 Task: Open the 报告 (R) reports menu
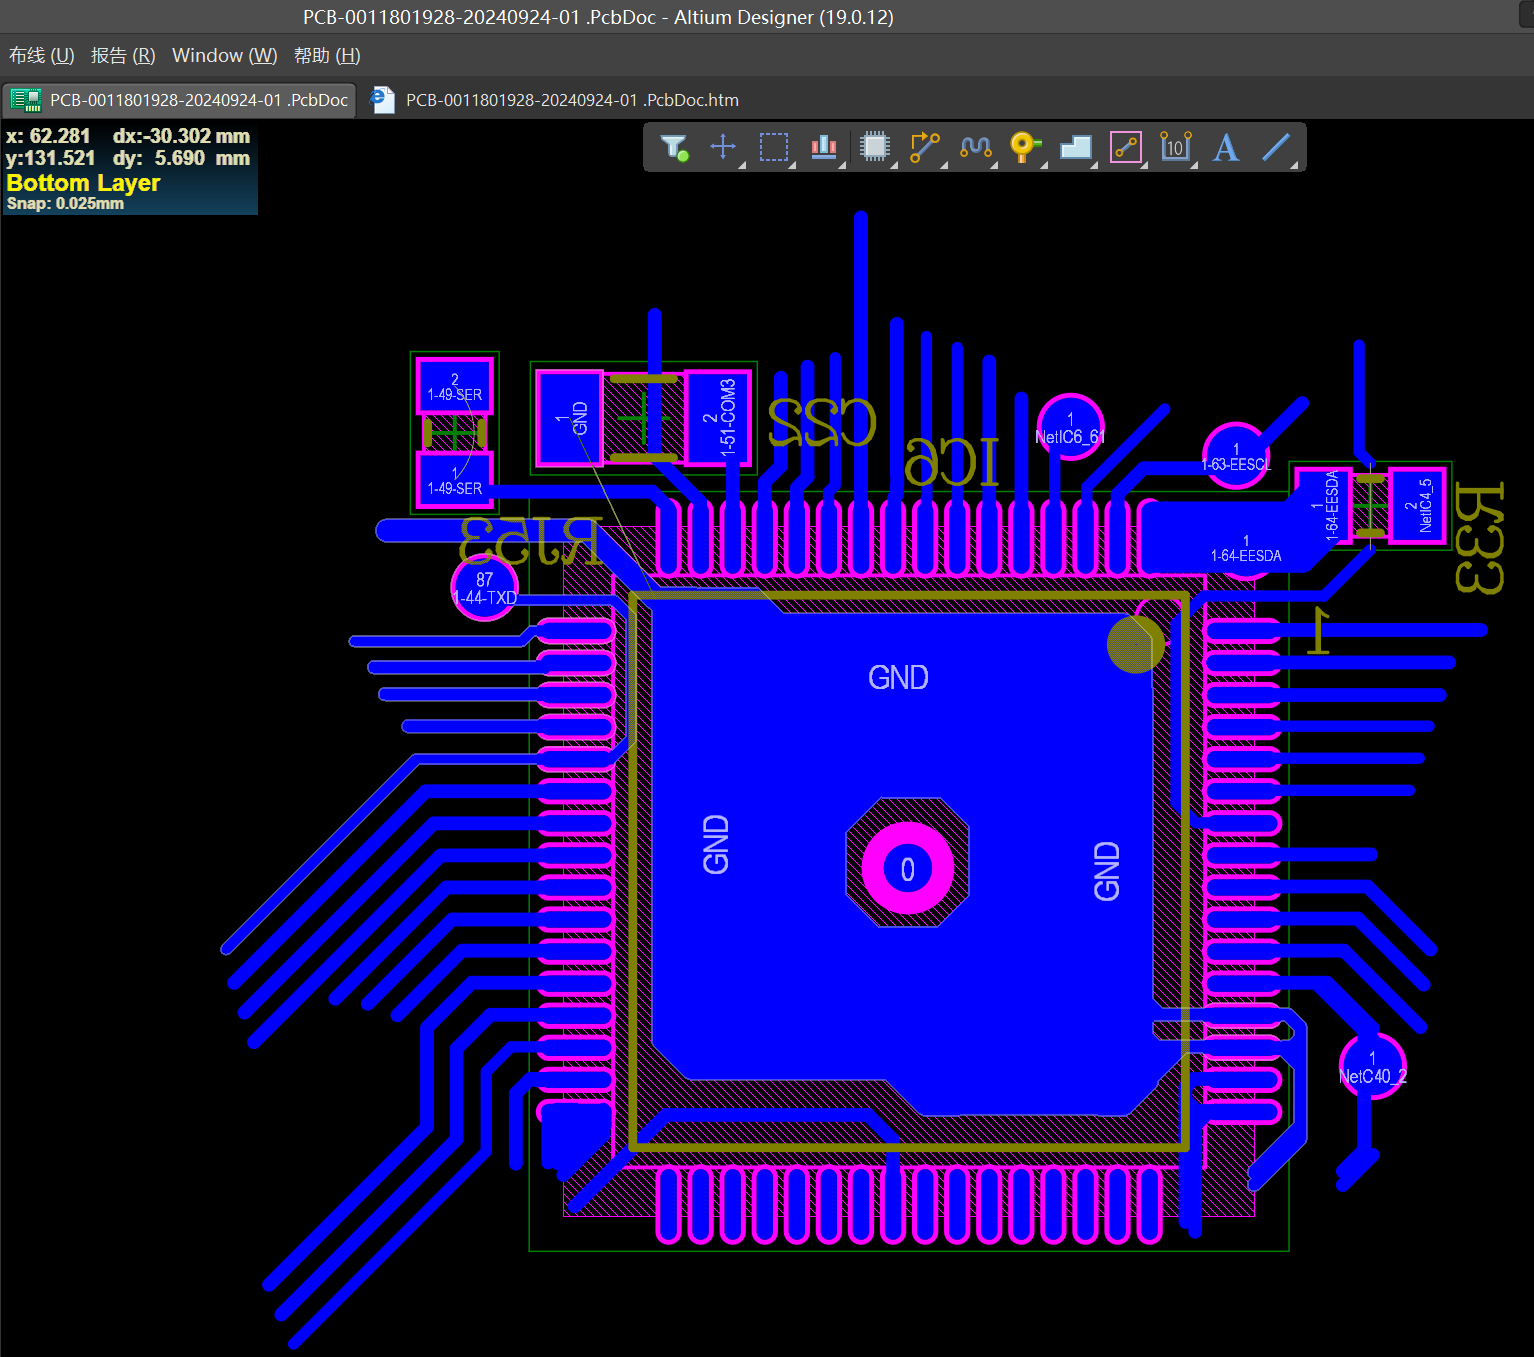pyautogui.click(x=123, y=56)
